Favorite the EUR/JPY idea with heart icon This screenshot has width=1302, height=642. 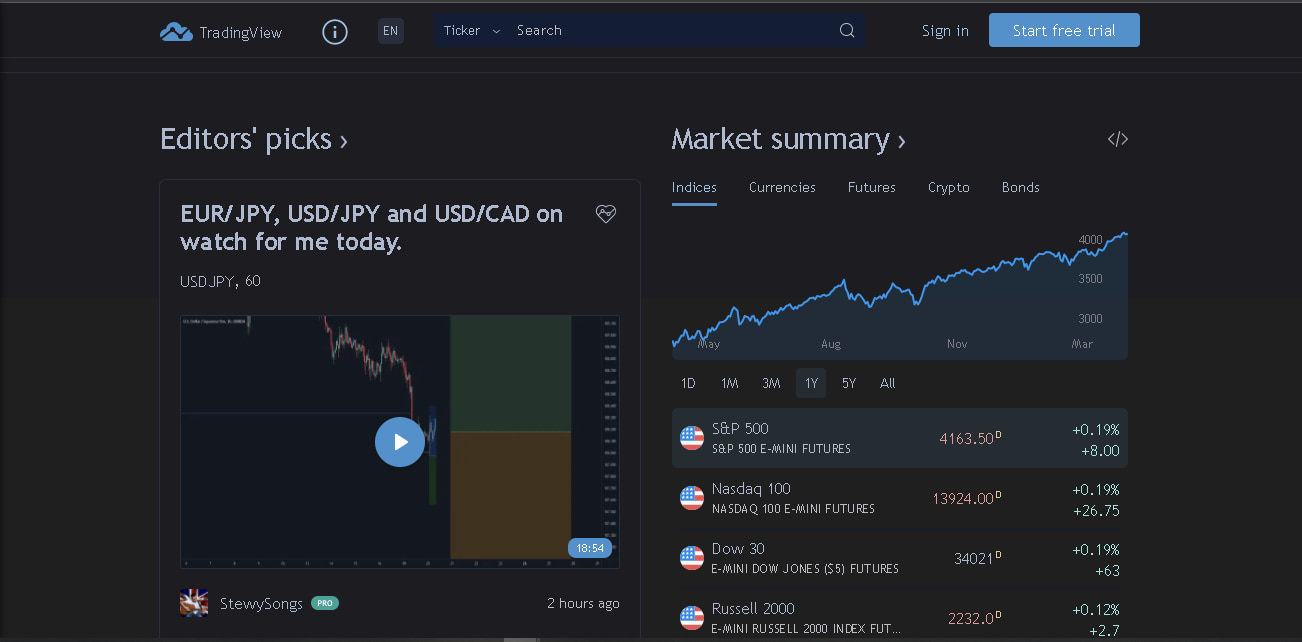click(606, 213)
